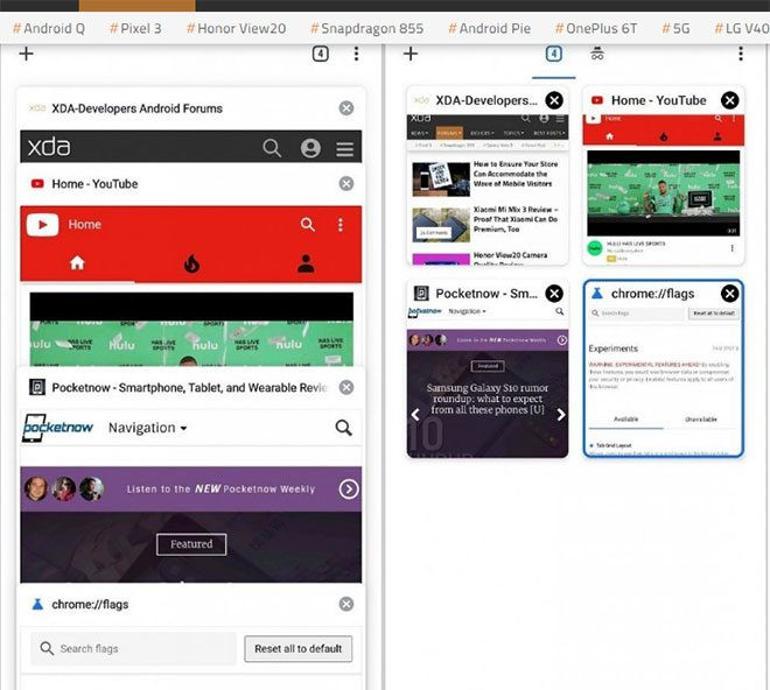Click the #Android Pie tag
The height and width of the screenshot is (690, 770).
[489, 28]
